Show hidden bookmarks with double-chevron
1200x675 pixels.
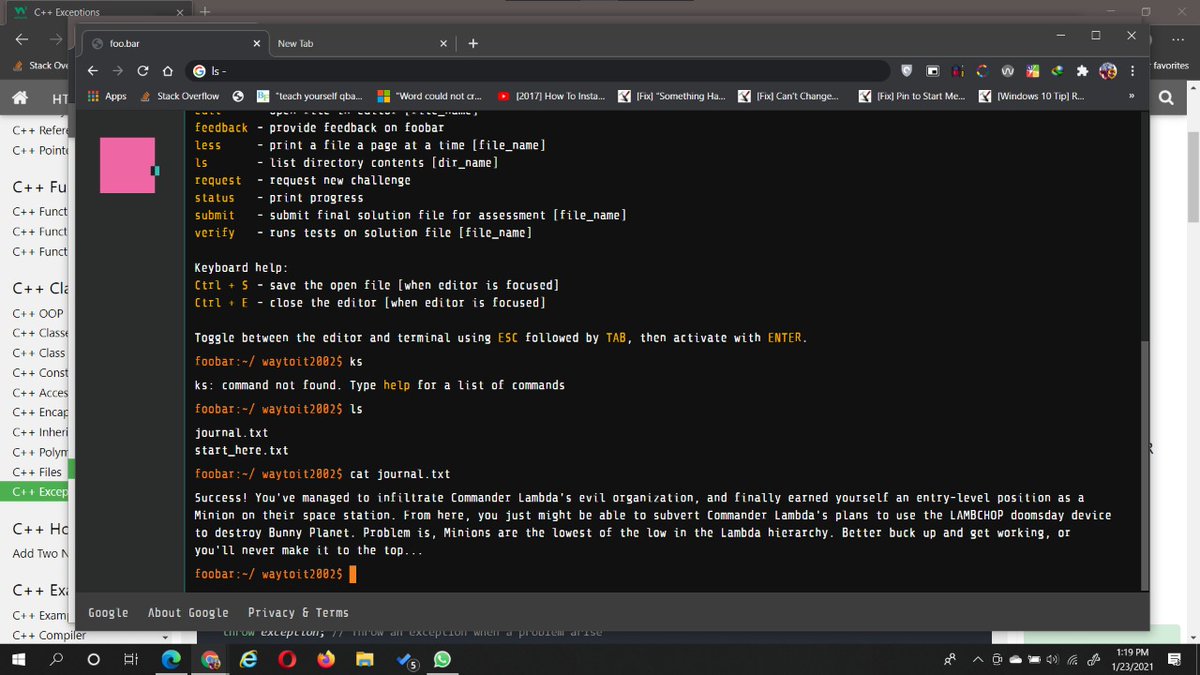1132,96
